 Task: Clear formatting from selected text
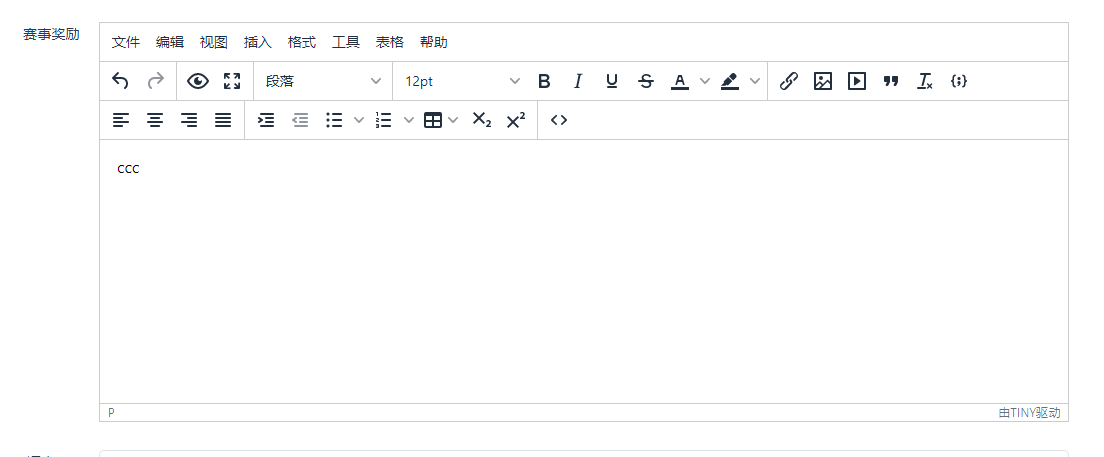(x=925, y=81)
